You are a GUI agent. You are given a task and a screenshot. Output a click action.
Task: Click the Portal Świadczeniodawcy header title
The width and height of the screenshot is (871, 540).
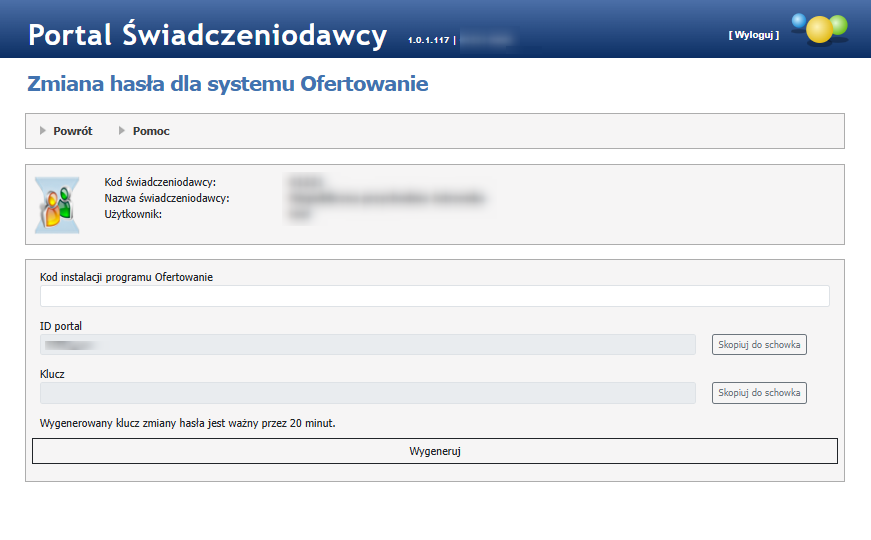tap(207, 35)
